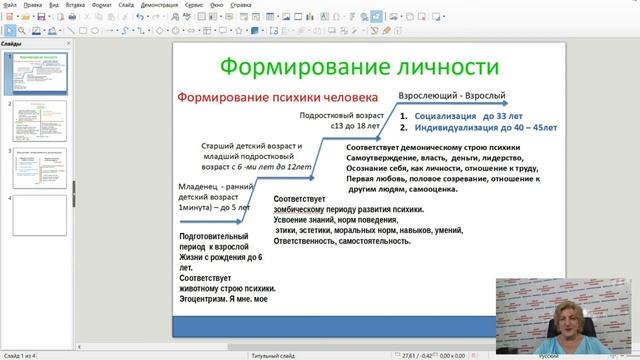Viewport: 640px width, 360px height.
Task: Select slide 3 thumbnail
Action: coord(40,168)
